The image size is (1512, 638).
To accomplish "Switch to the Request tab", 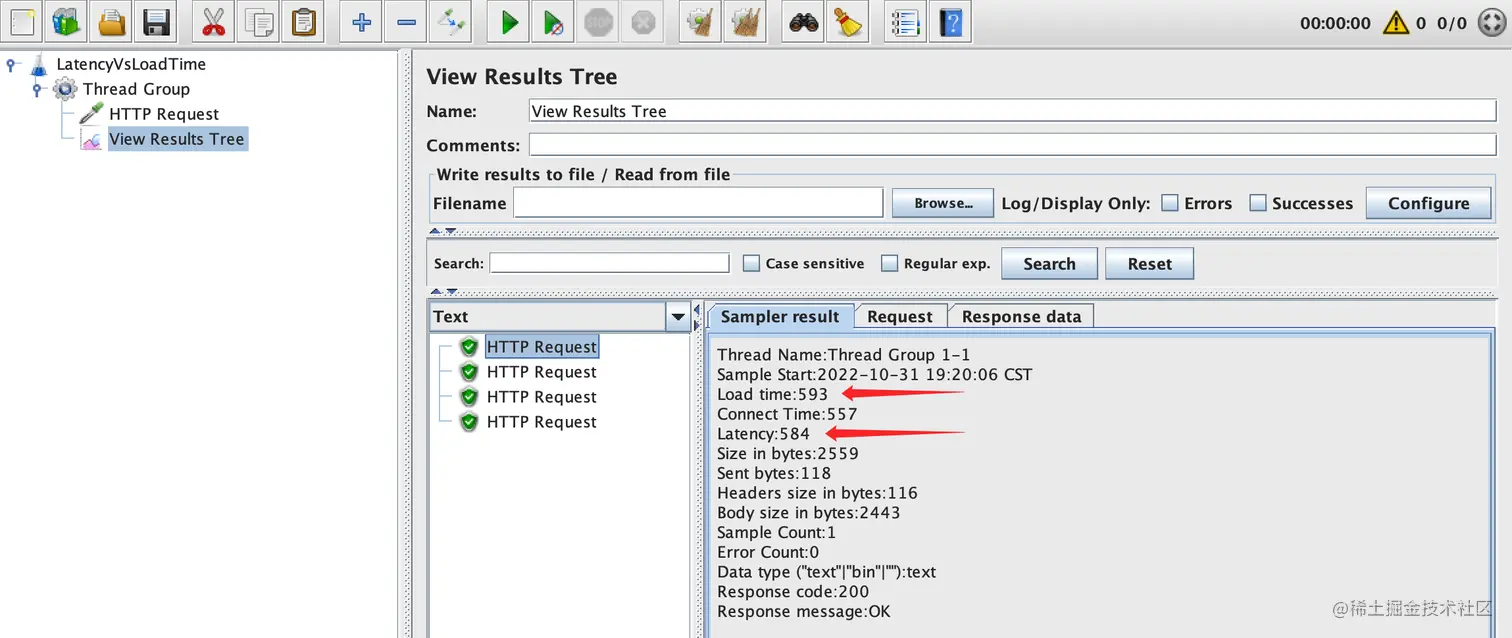I will [x=900, y=316].
